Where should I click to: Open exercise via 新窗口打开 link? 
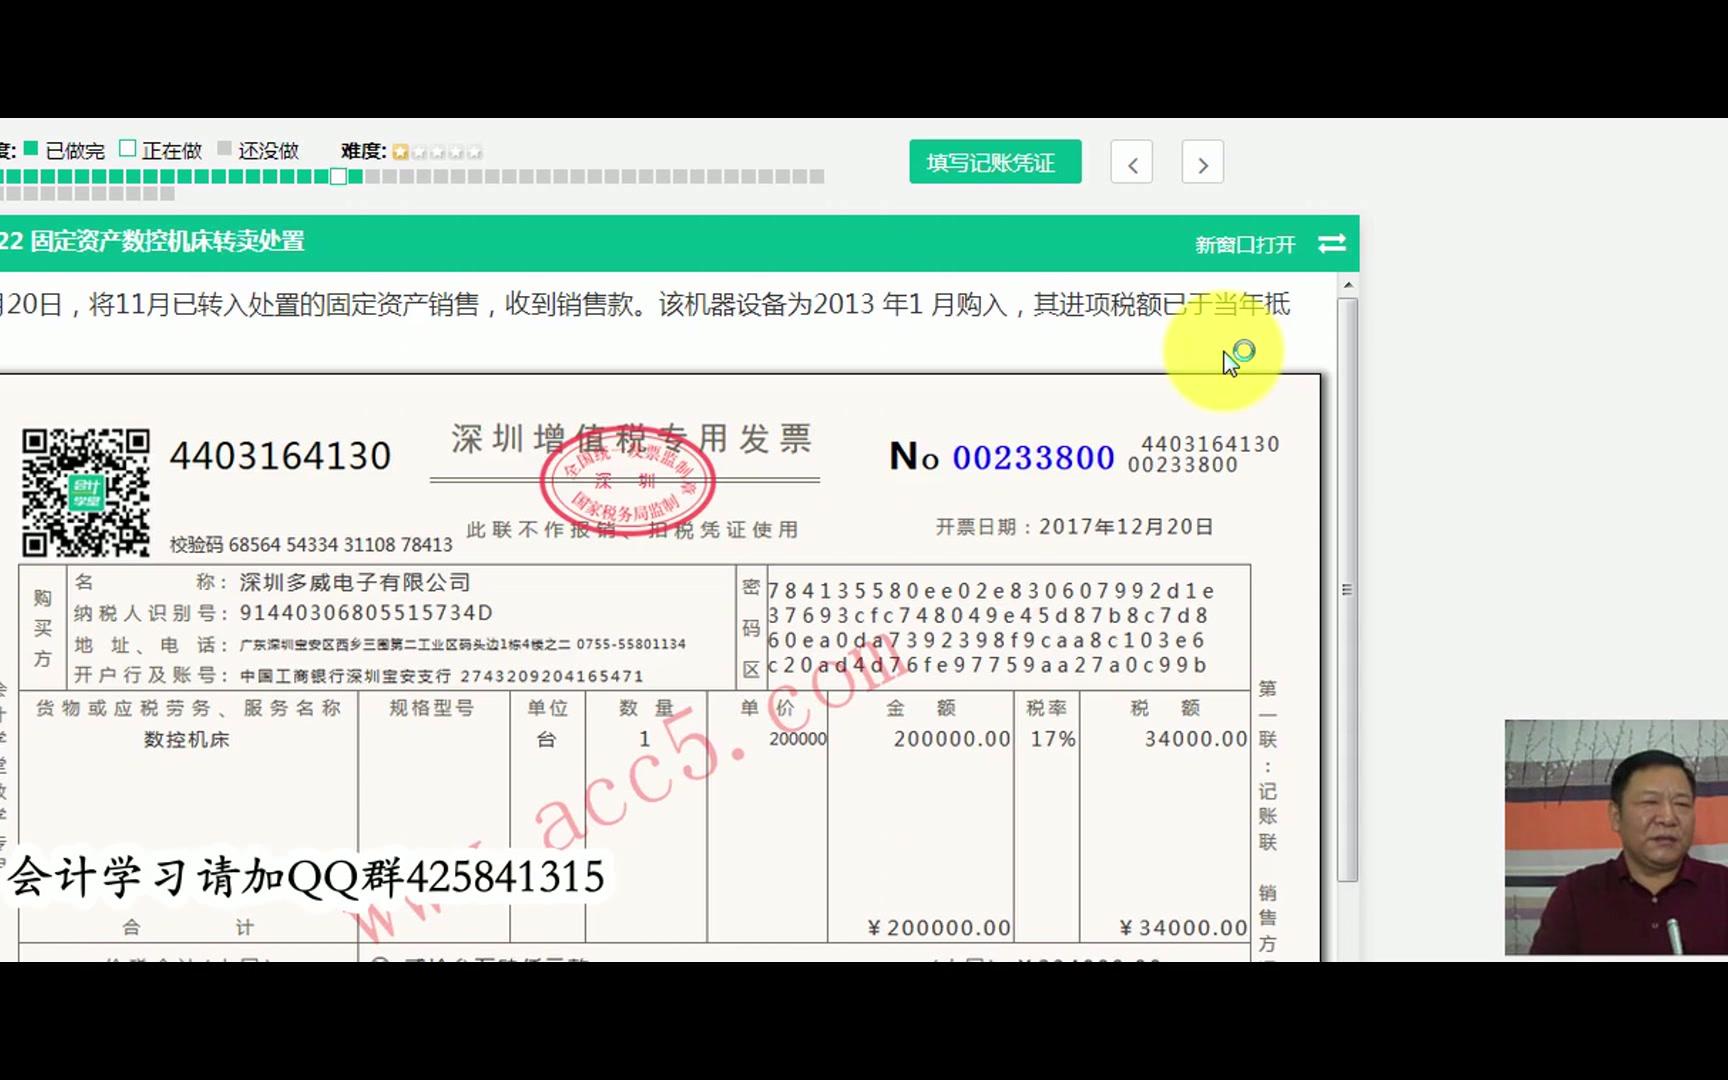(1243, 243)
